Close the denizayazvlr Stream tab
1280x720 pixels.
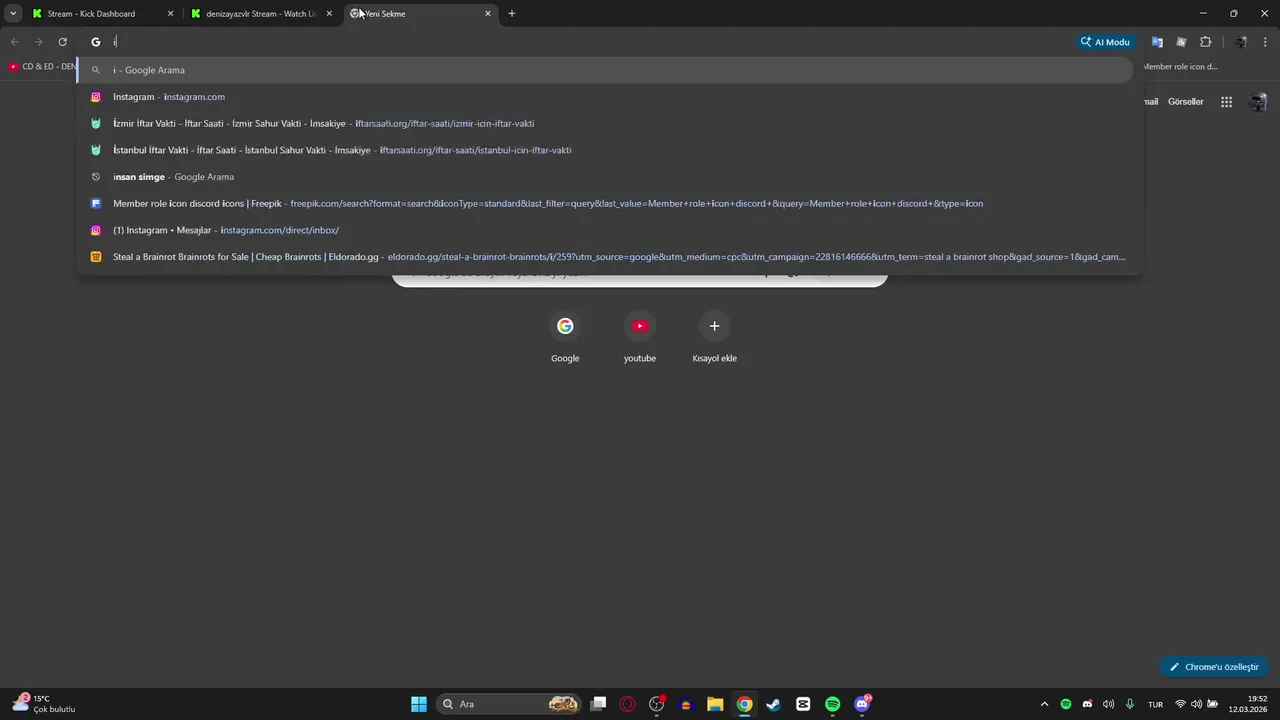(x=329, y=14)
